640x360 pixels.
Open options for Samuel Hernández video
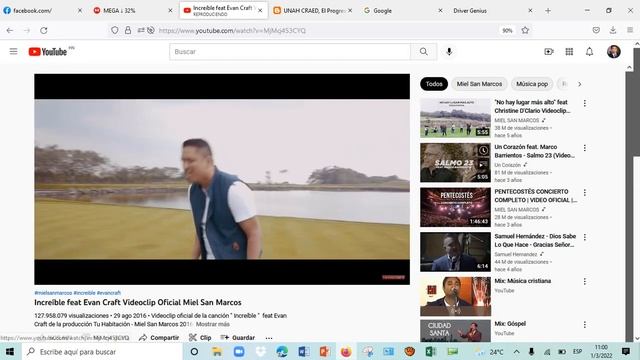pos(585,237)
